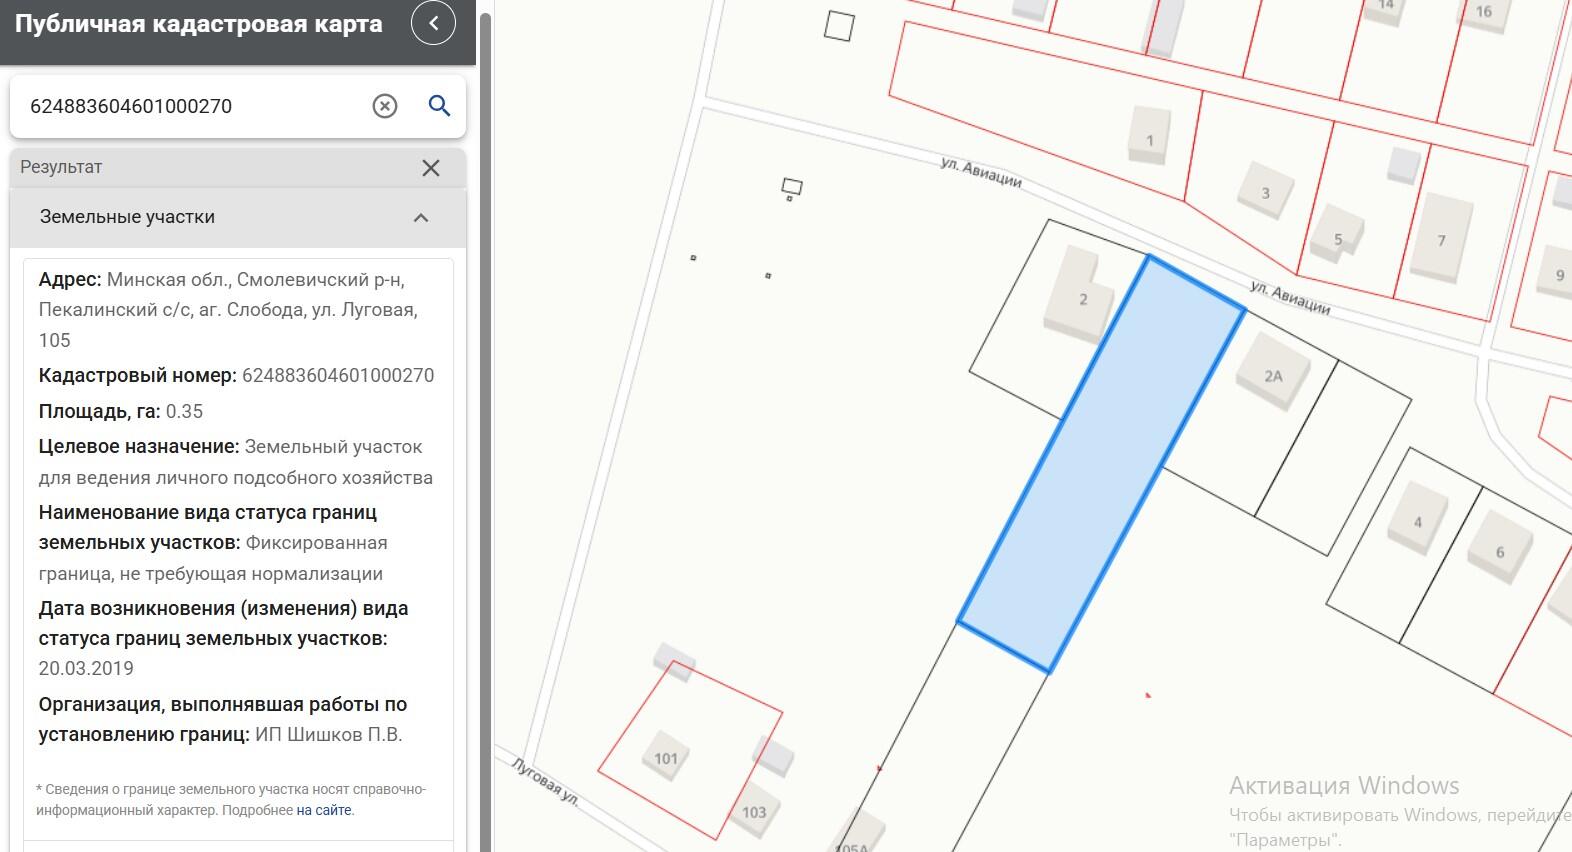Close the Результат panel

[431, 168]
